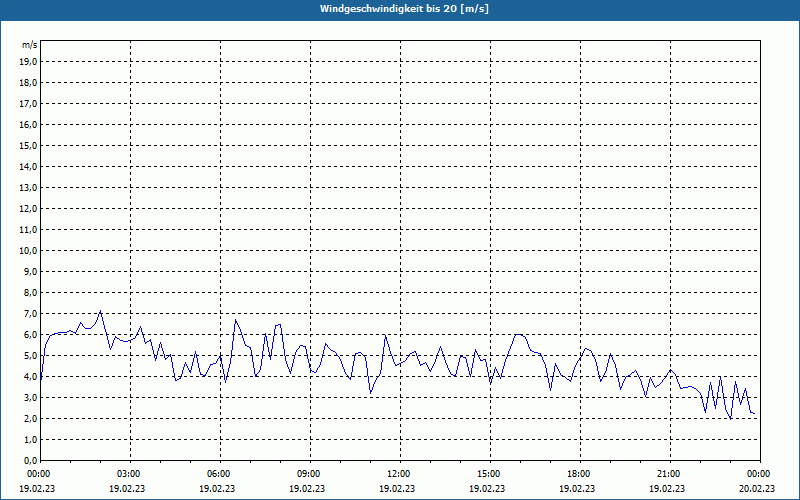The image size is (800, 500).
Task: Click the '7,0' y-axis label
Action: pos(30,314)
